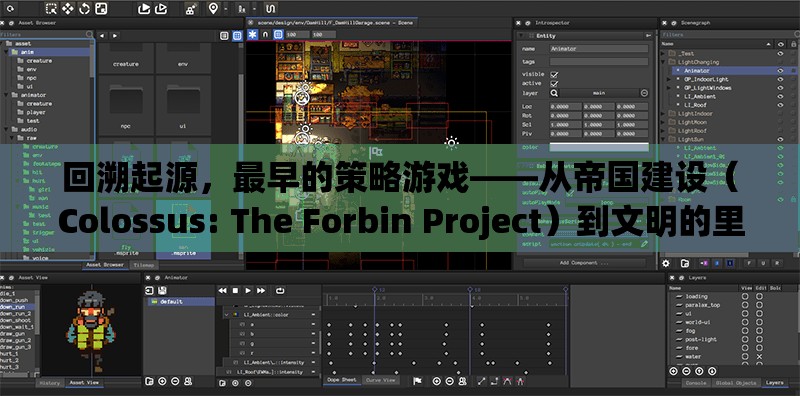The image size is (800, 396).
Task: Select down_shoot in animation list
Action: 15,320
